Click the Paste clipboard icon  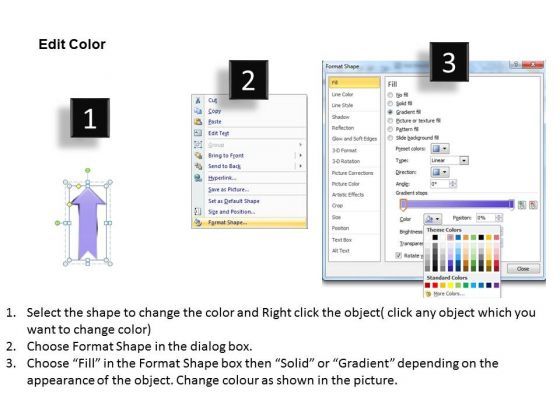tap(198, 122)
